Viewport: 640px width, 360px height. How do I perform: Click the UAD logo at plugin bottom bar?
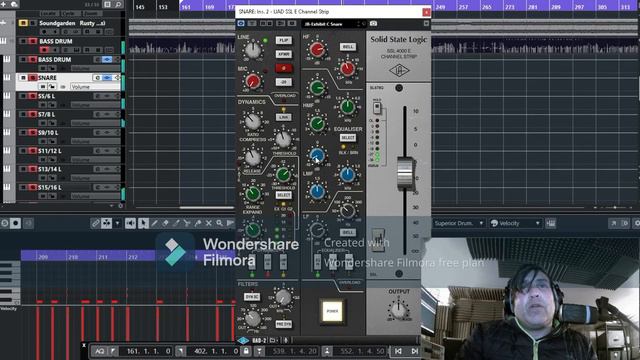243,340
